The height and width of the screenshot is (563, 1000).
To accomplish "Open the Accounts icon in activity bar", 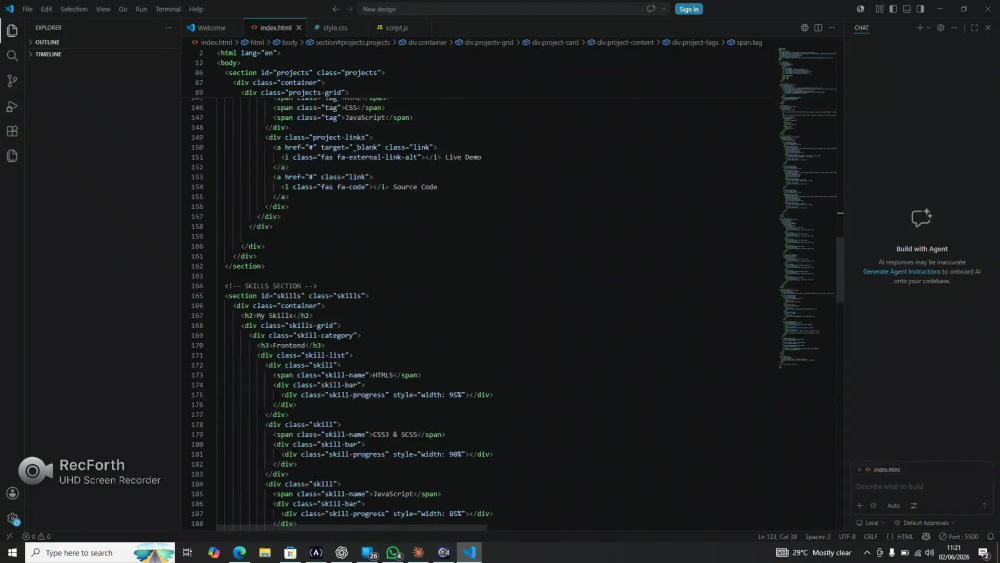I will [x=12, y=493].
